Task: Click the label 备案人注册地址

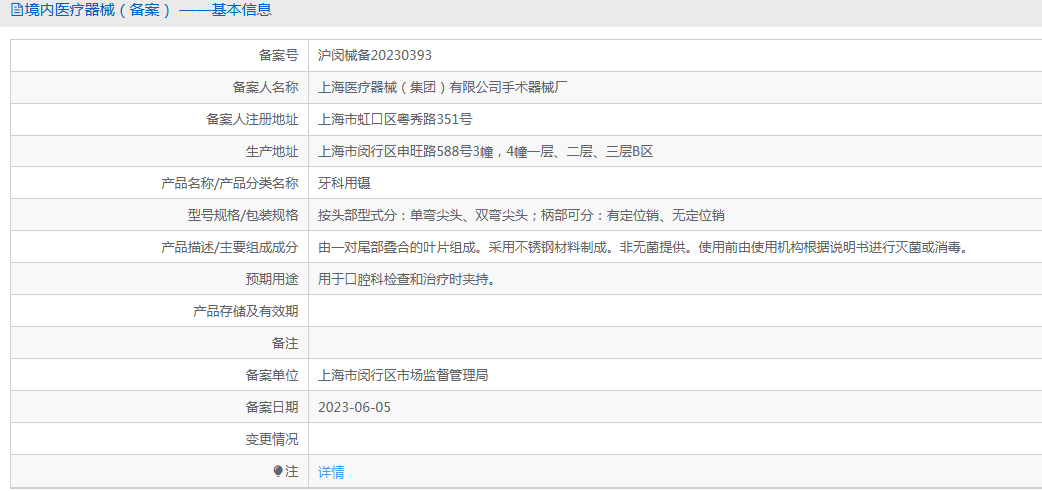Action: [252, 119]
